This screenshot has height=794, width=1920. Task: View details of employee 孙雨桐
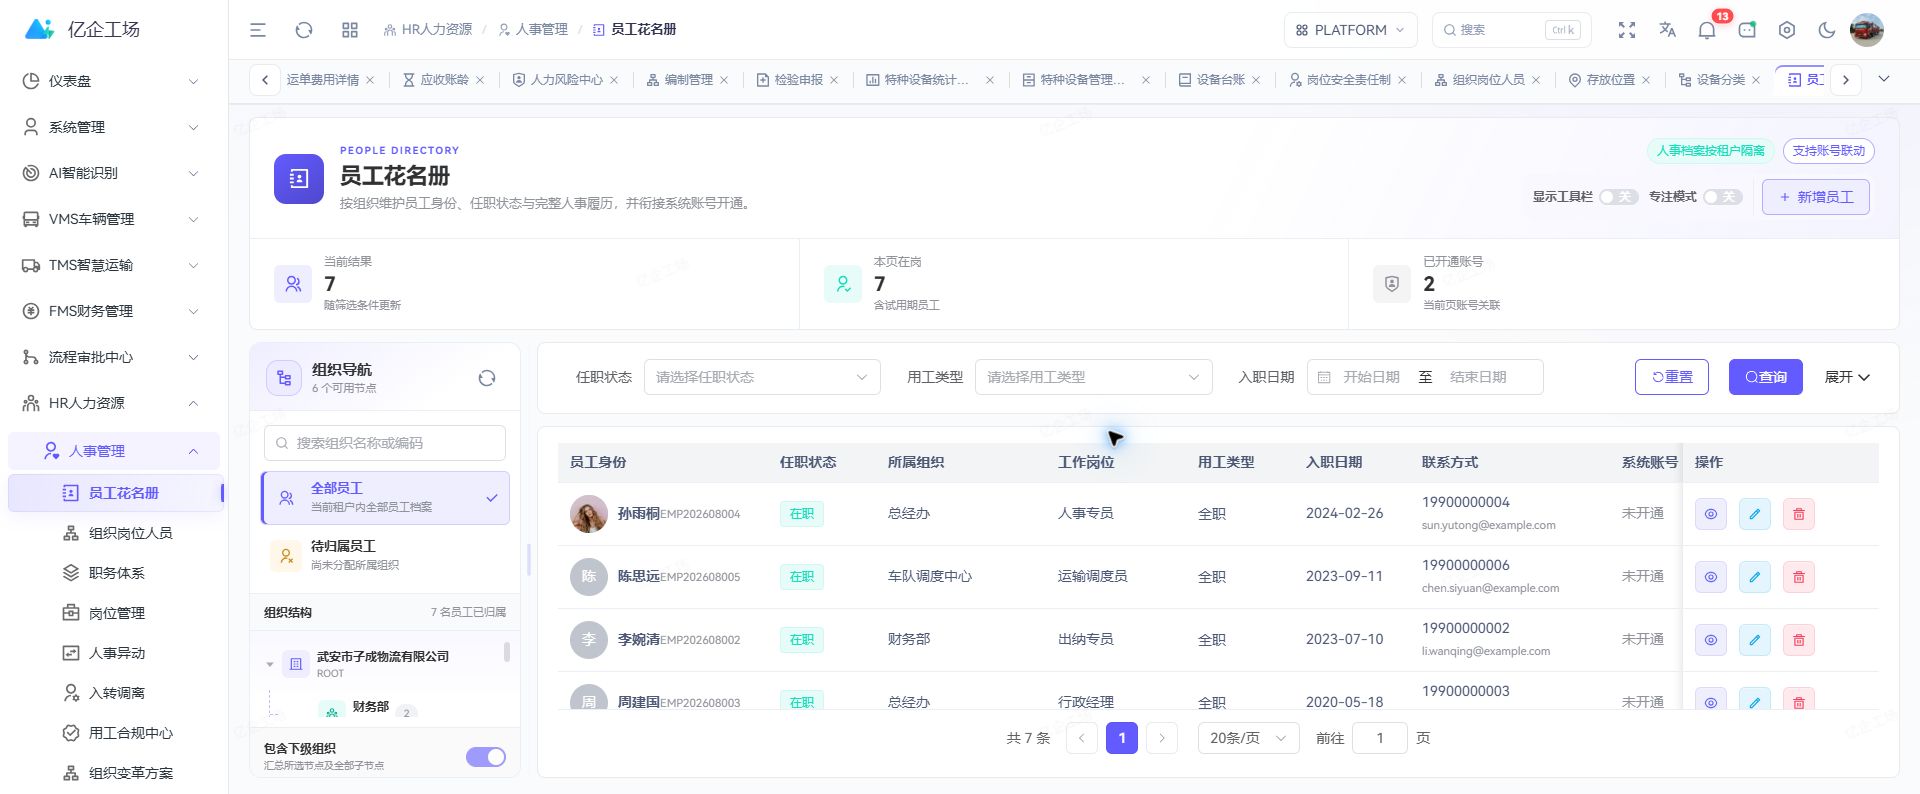pyautogui.click(x=1711, y=514)
